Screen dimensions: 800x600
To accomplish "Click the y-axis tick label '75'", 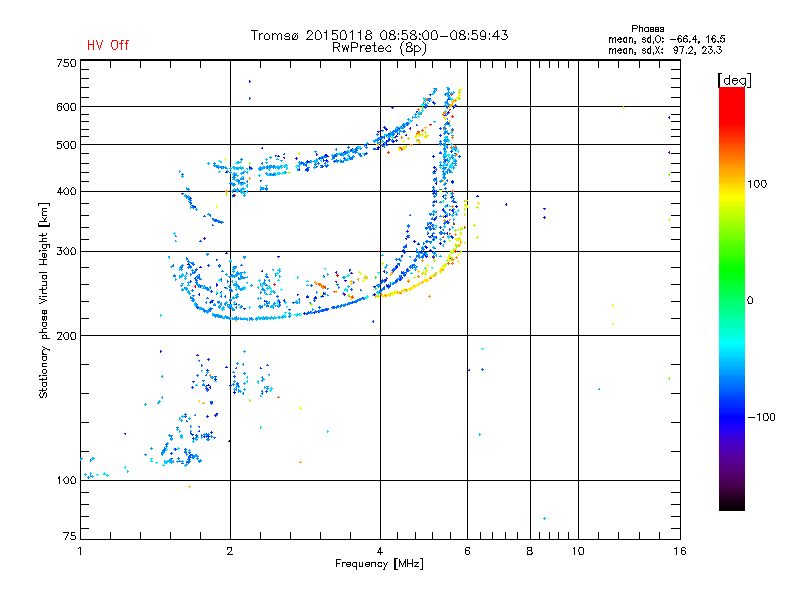I will pyautogui.click(x=70, y=536).
